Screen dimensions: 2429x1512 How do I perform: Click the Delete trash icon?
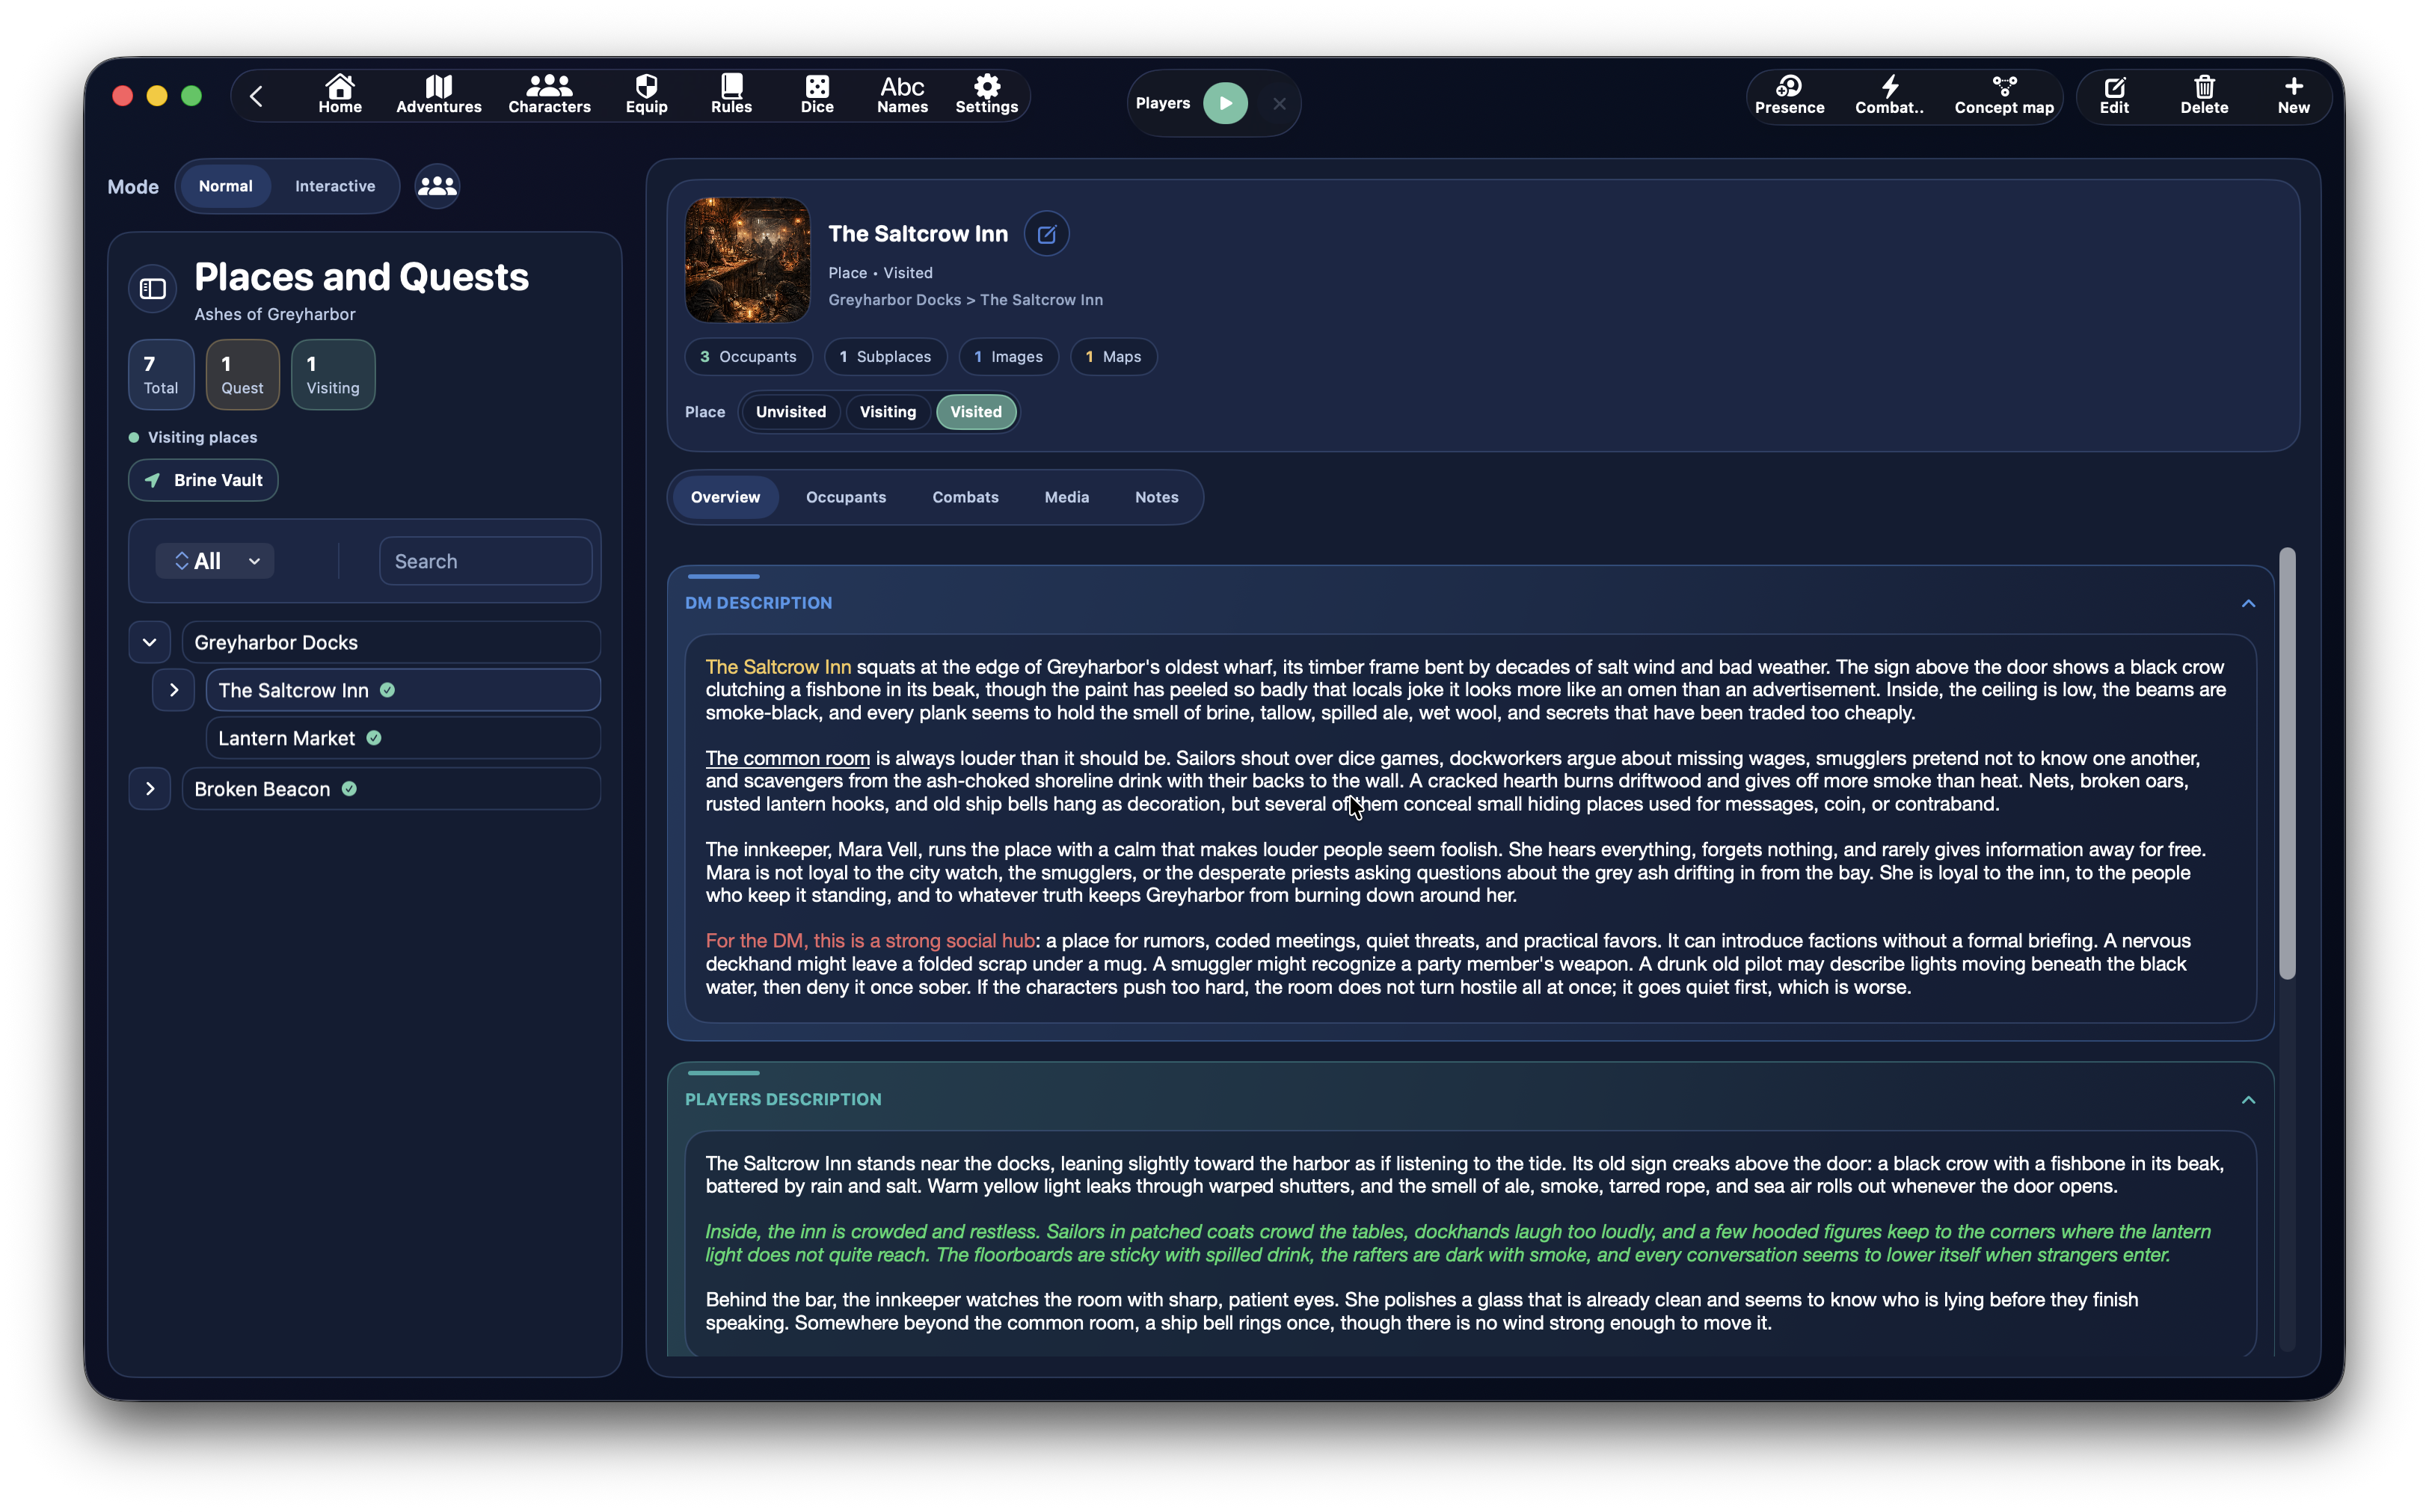pyautogui.click(x=2203, y=95)
